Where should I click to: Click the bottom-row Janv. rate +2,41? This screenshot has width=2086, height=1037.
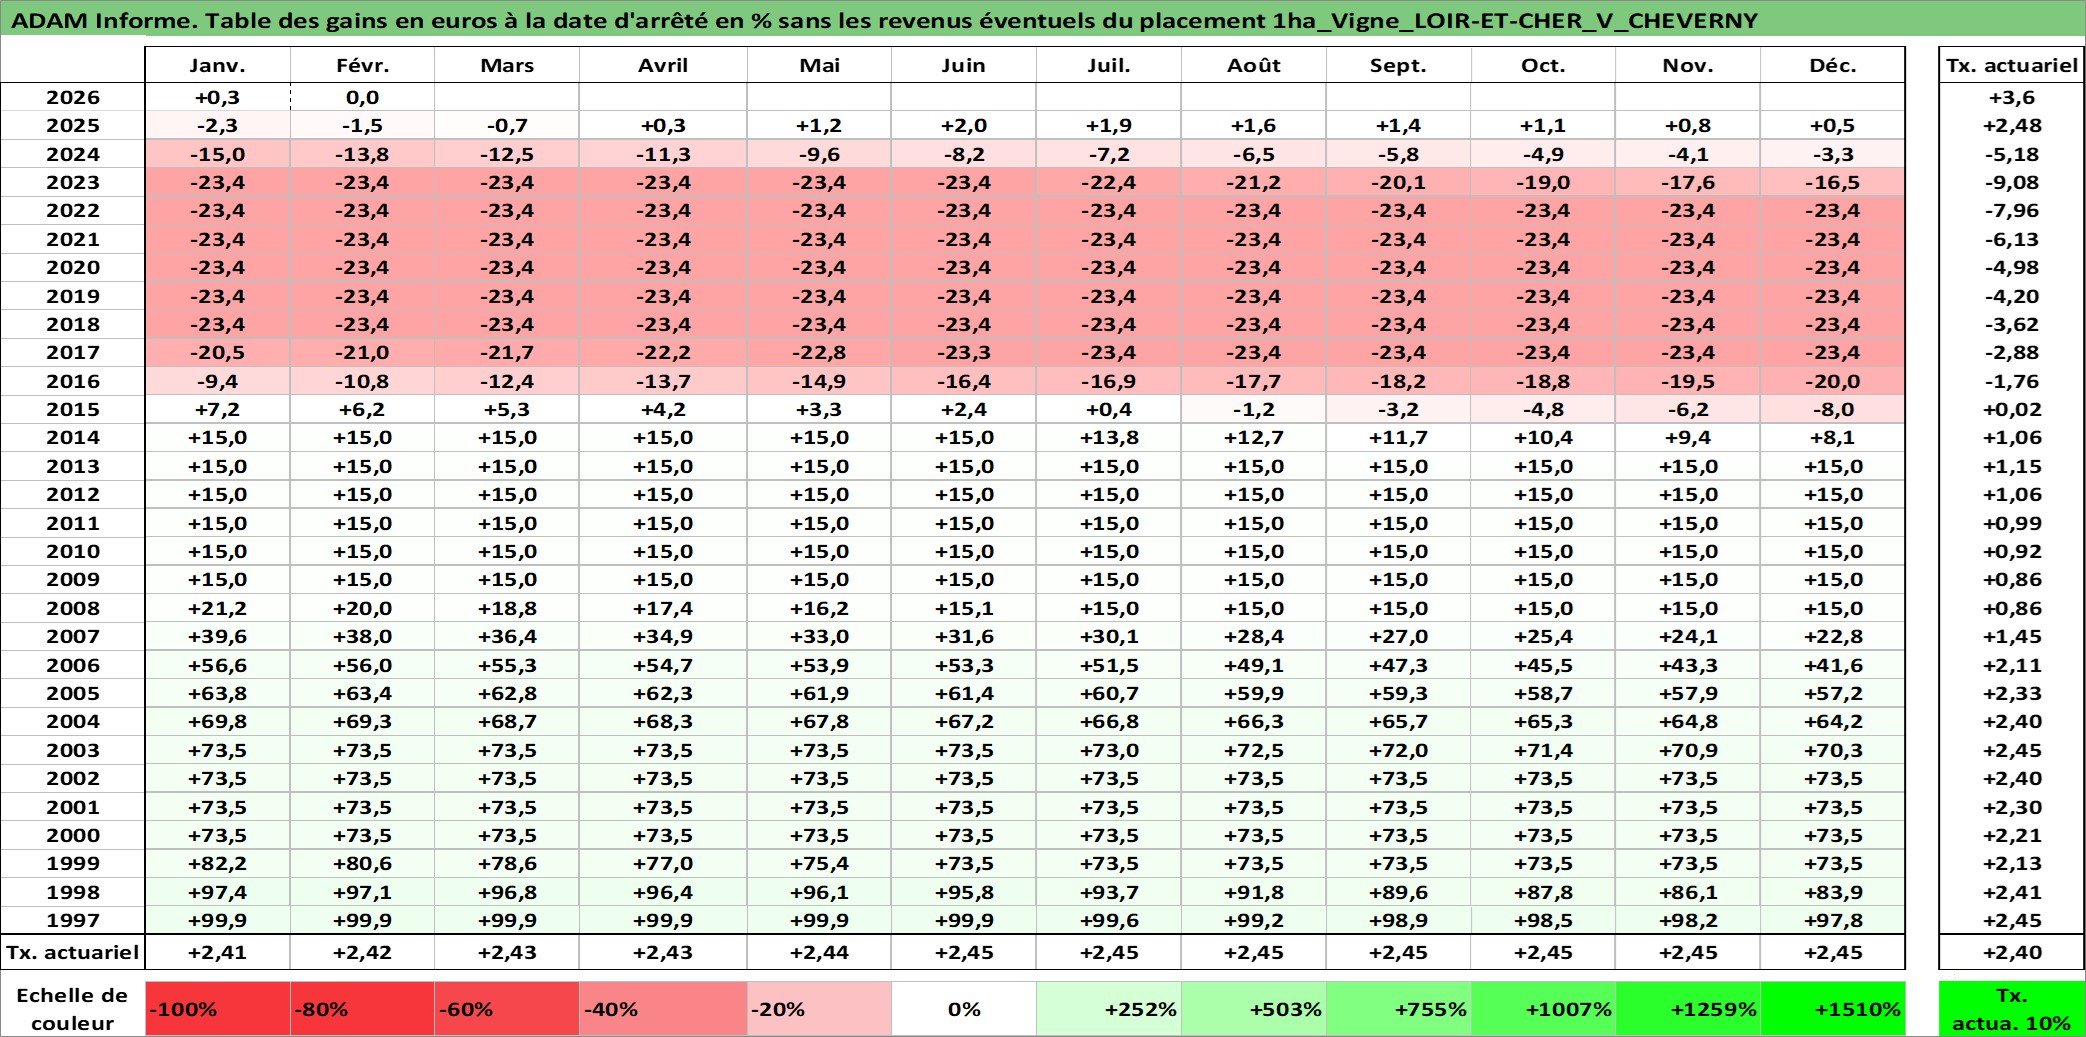pyautogui.click(x=218, y=952)
